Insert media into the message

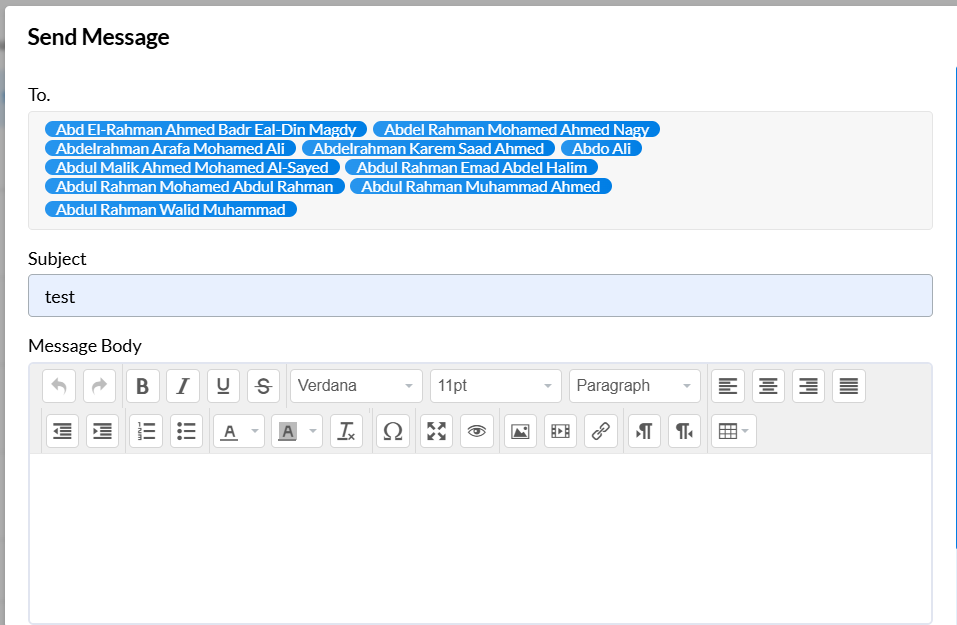pyautogui.click(x=560, y=432)
